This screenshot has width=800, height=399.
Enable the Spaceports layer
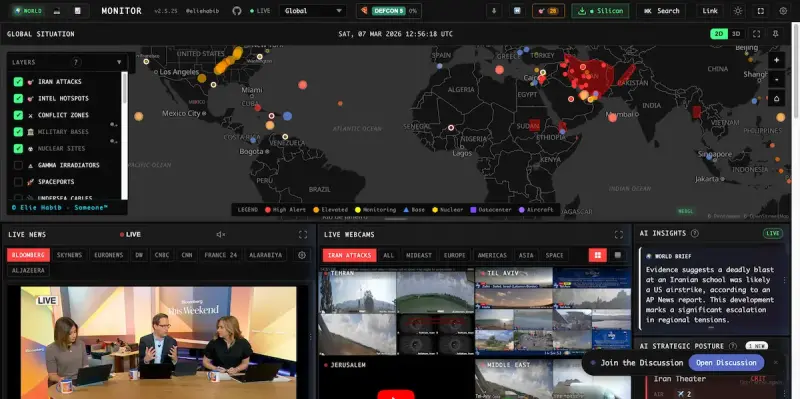[x=18, y=182]
